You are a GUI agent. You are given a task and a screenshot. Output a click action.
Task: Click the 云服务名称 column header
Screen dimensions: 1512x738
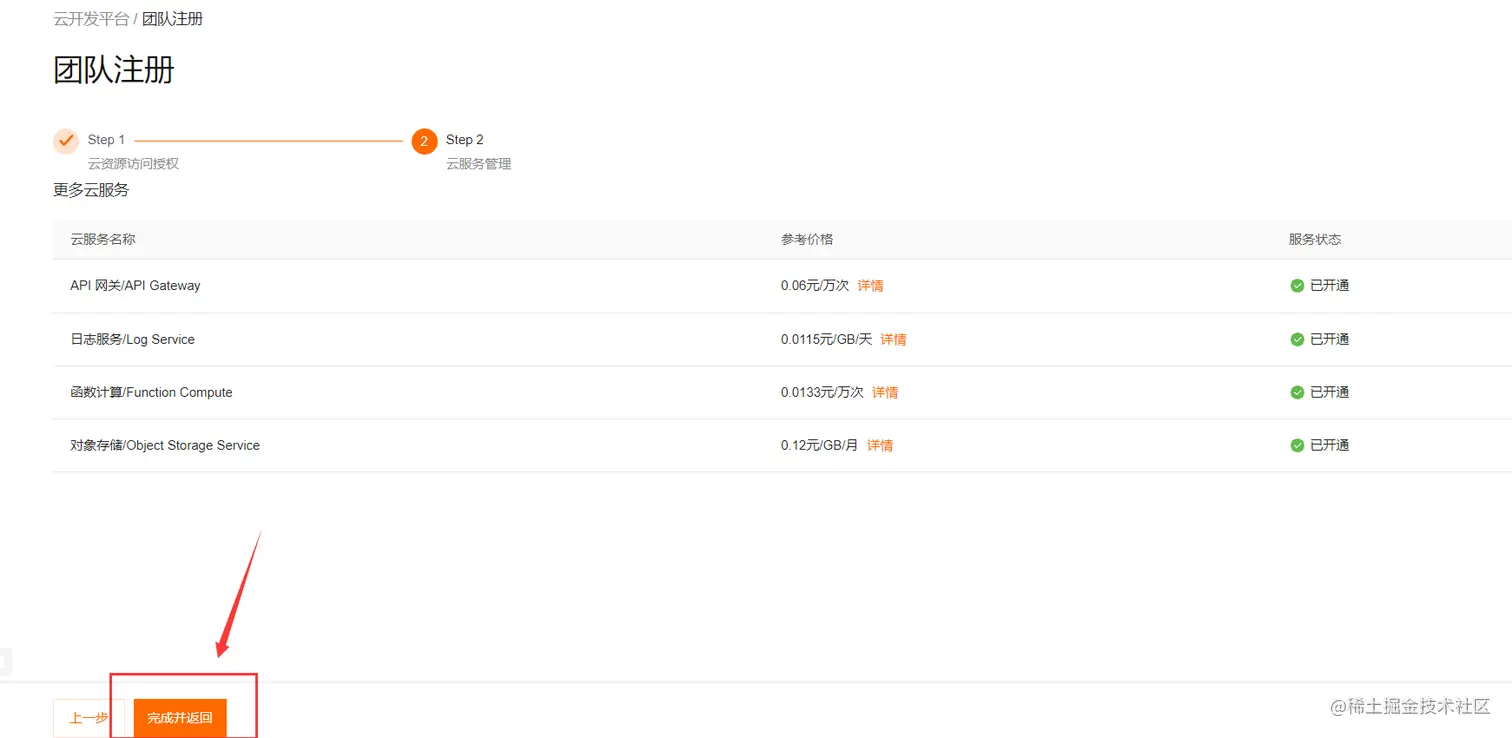pos(103,239)
